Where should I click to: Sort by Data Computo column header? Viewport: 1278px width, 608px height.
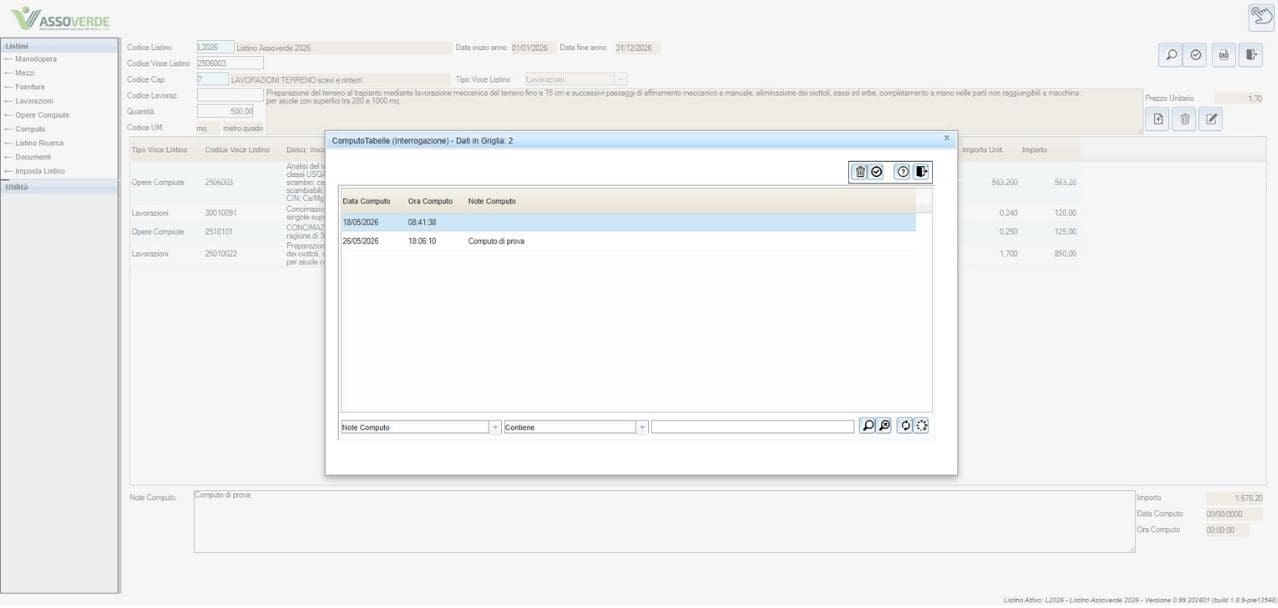coord(366,201)
